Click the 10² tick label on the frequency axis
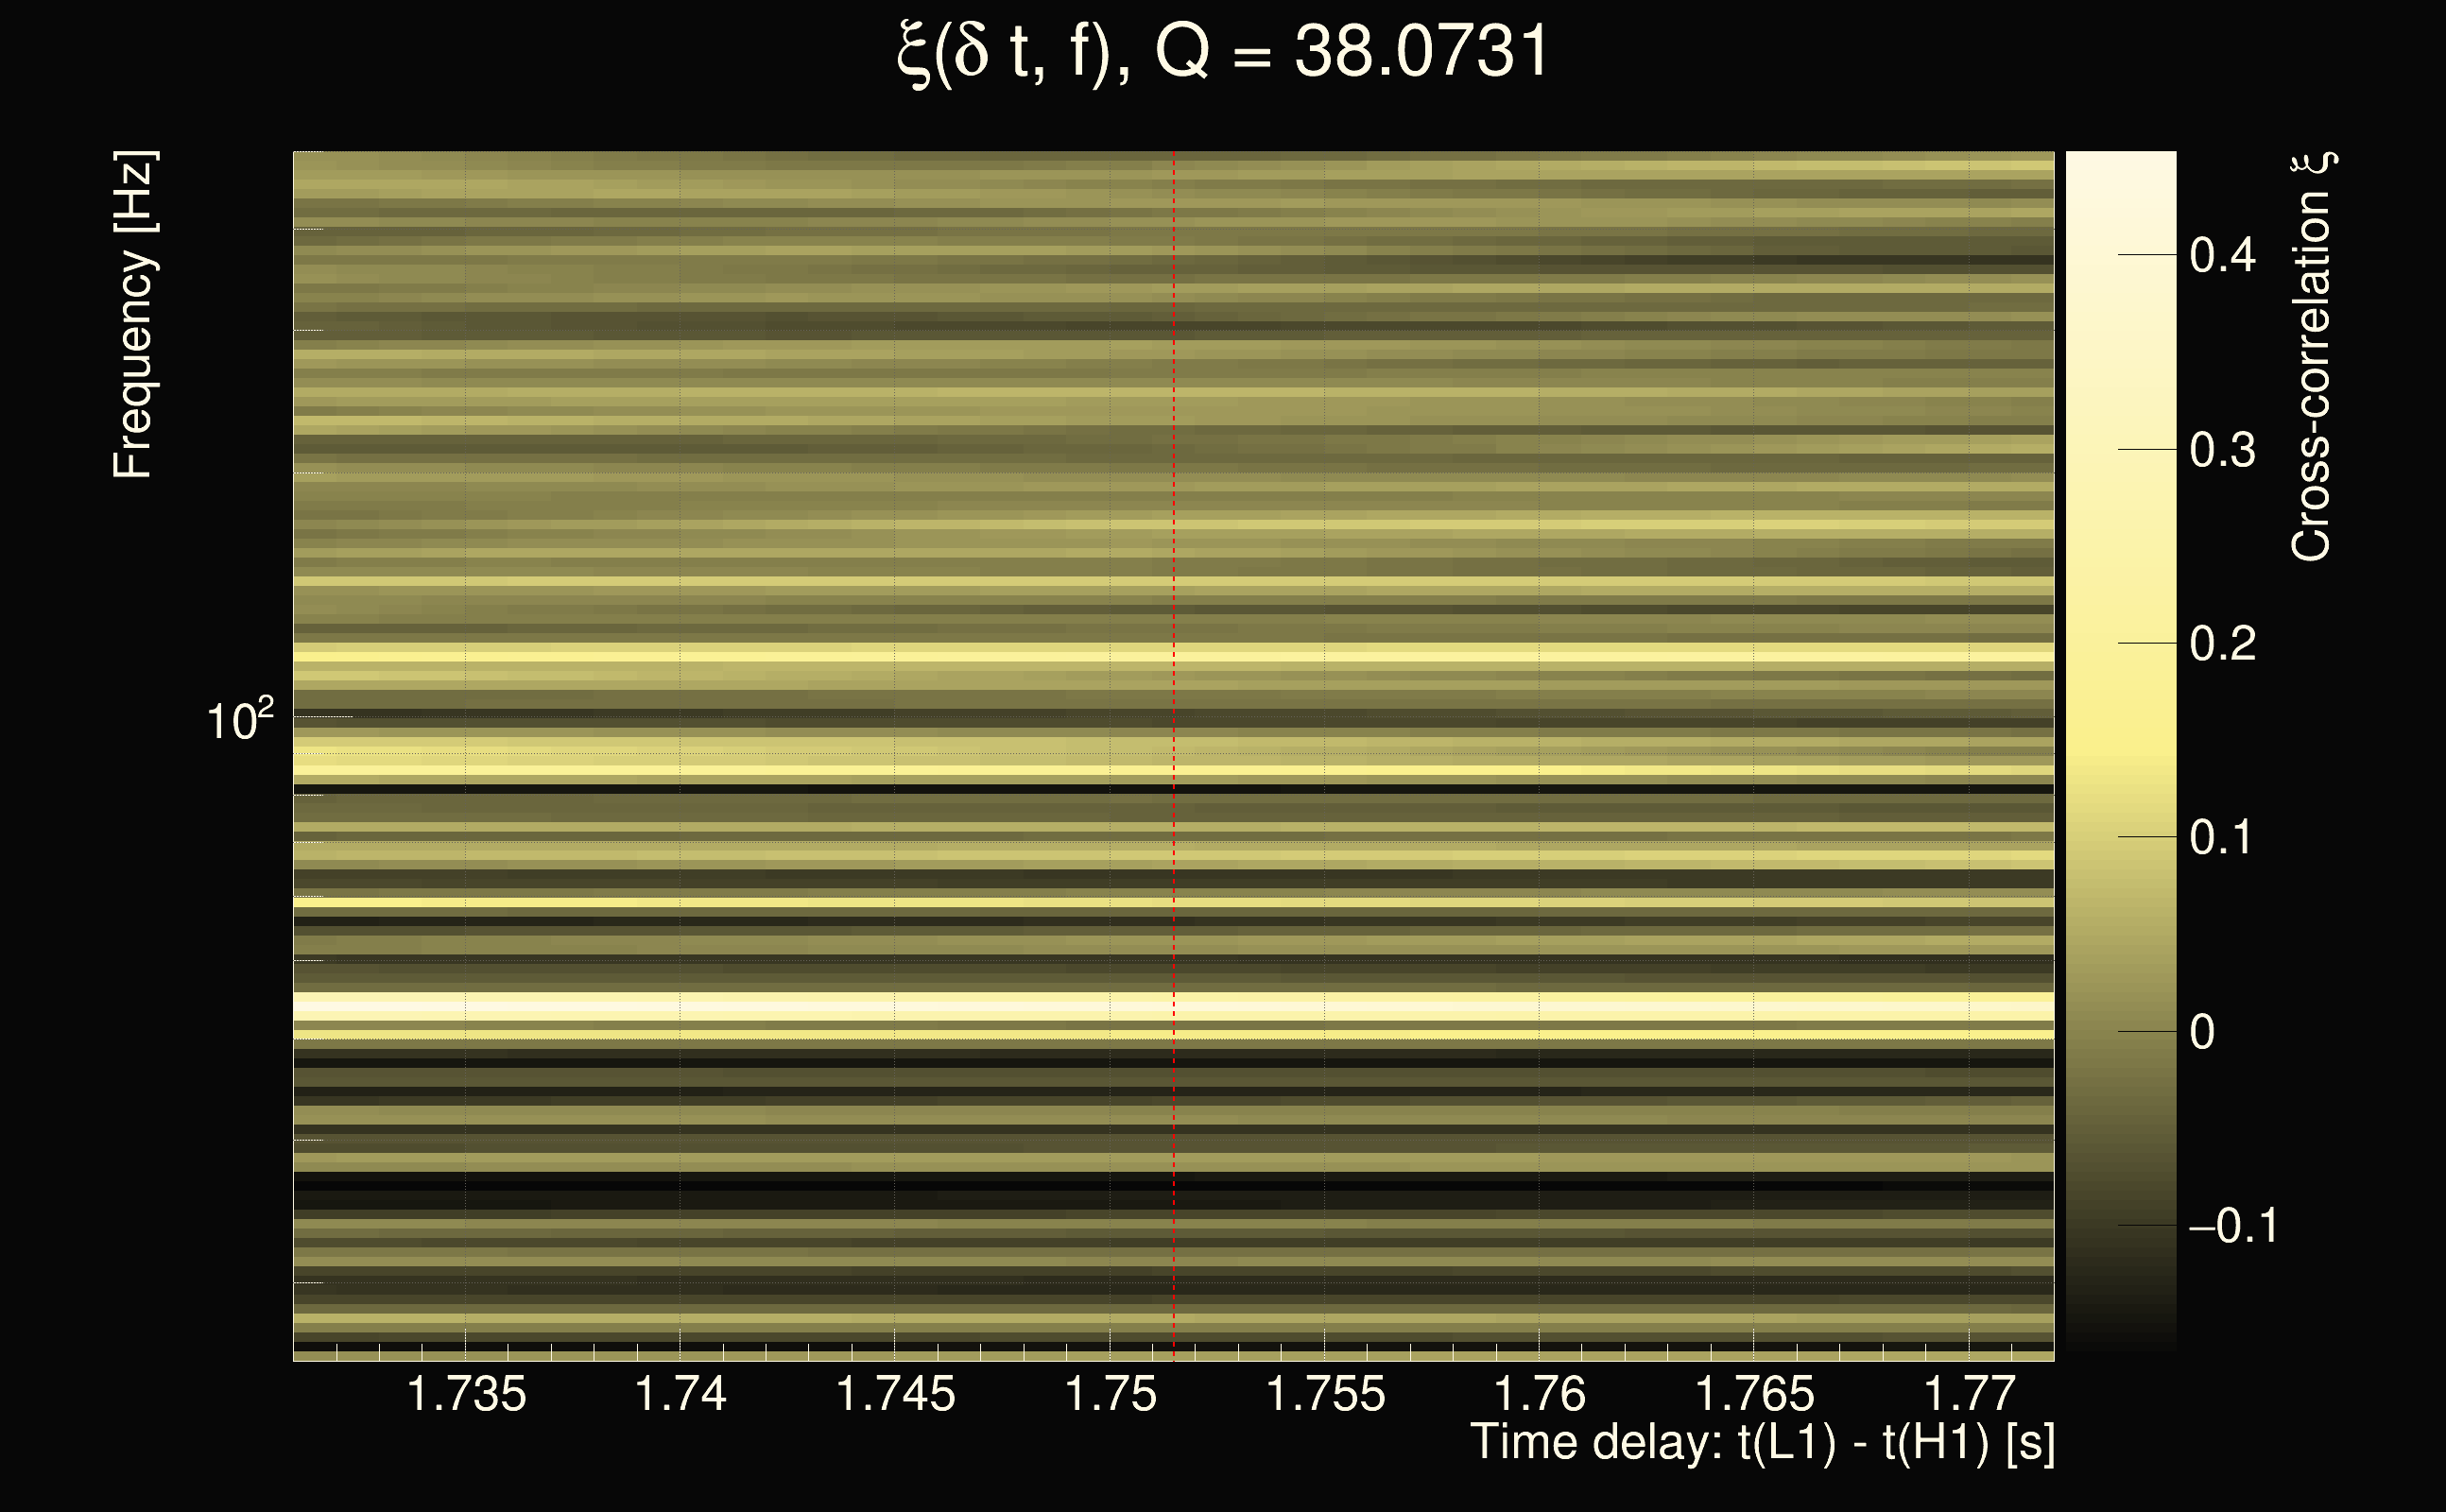 coord(239,720)
